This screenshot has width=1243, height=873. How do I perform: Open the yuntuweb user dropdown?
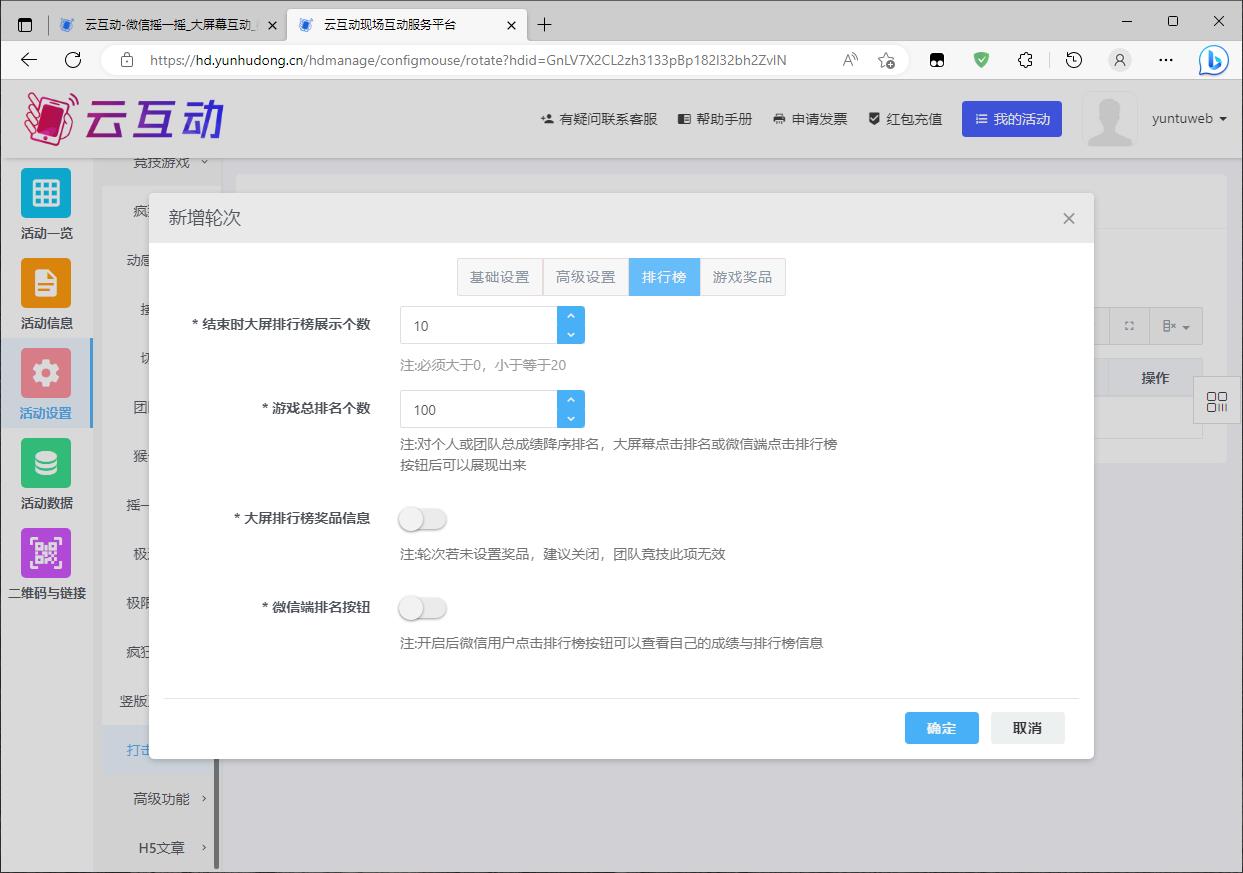tap(1189, 119)
